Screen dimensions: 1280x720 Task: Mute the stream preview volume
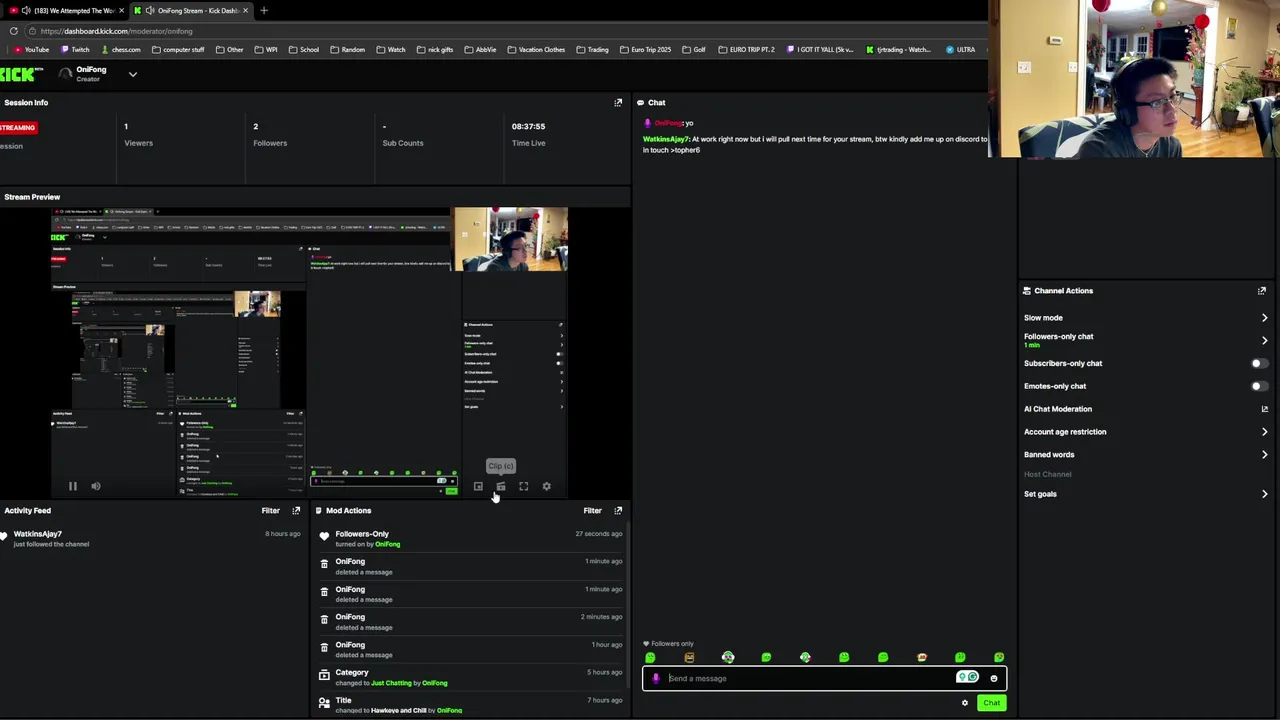coord(96,486)
